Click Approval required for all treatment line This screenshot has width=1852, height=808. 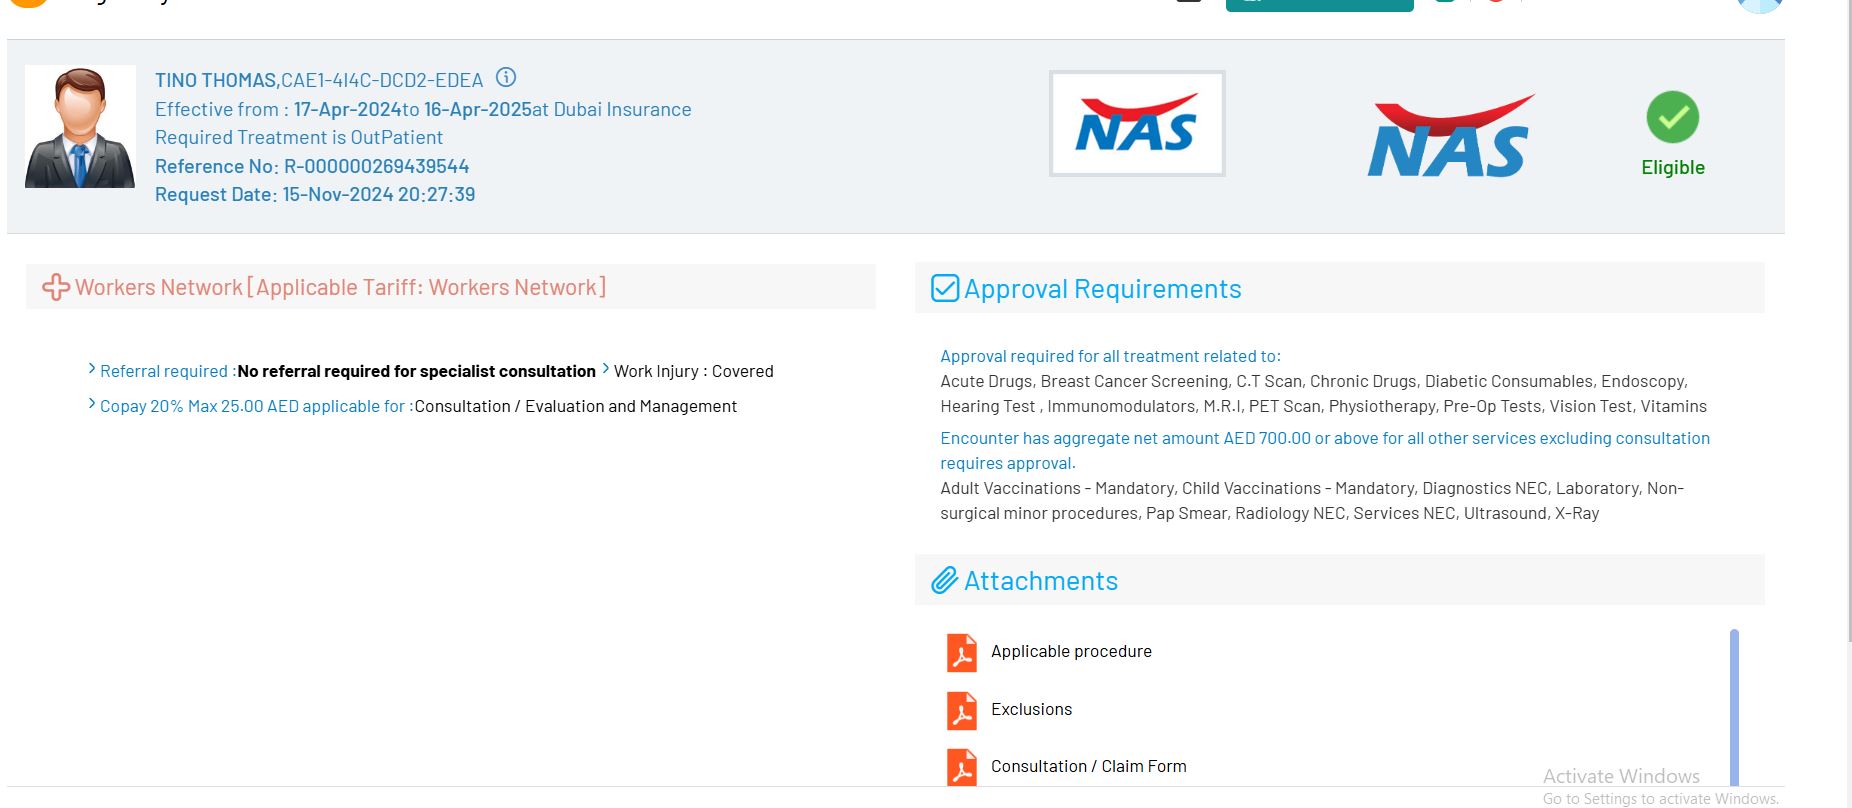click(1110, 356)
